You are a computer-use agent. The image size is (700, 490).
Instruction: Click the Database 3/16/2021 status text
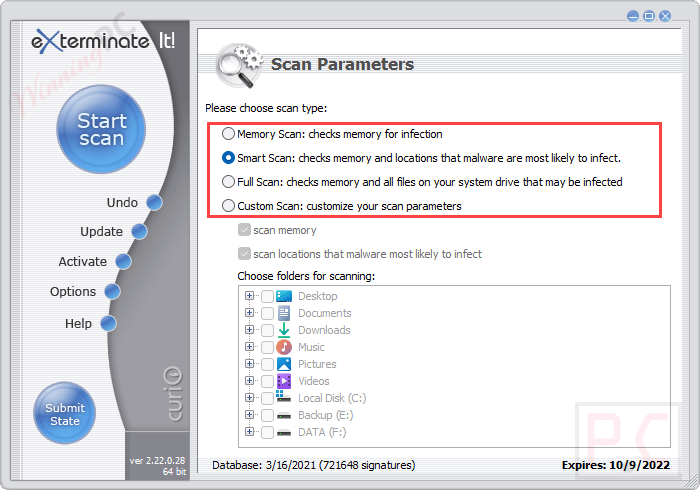coord(313,465)
